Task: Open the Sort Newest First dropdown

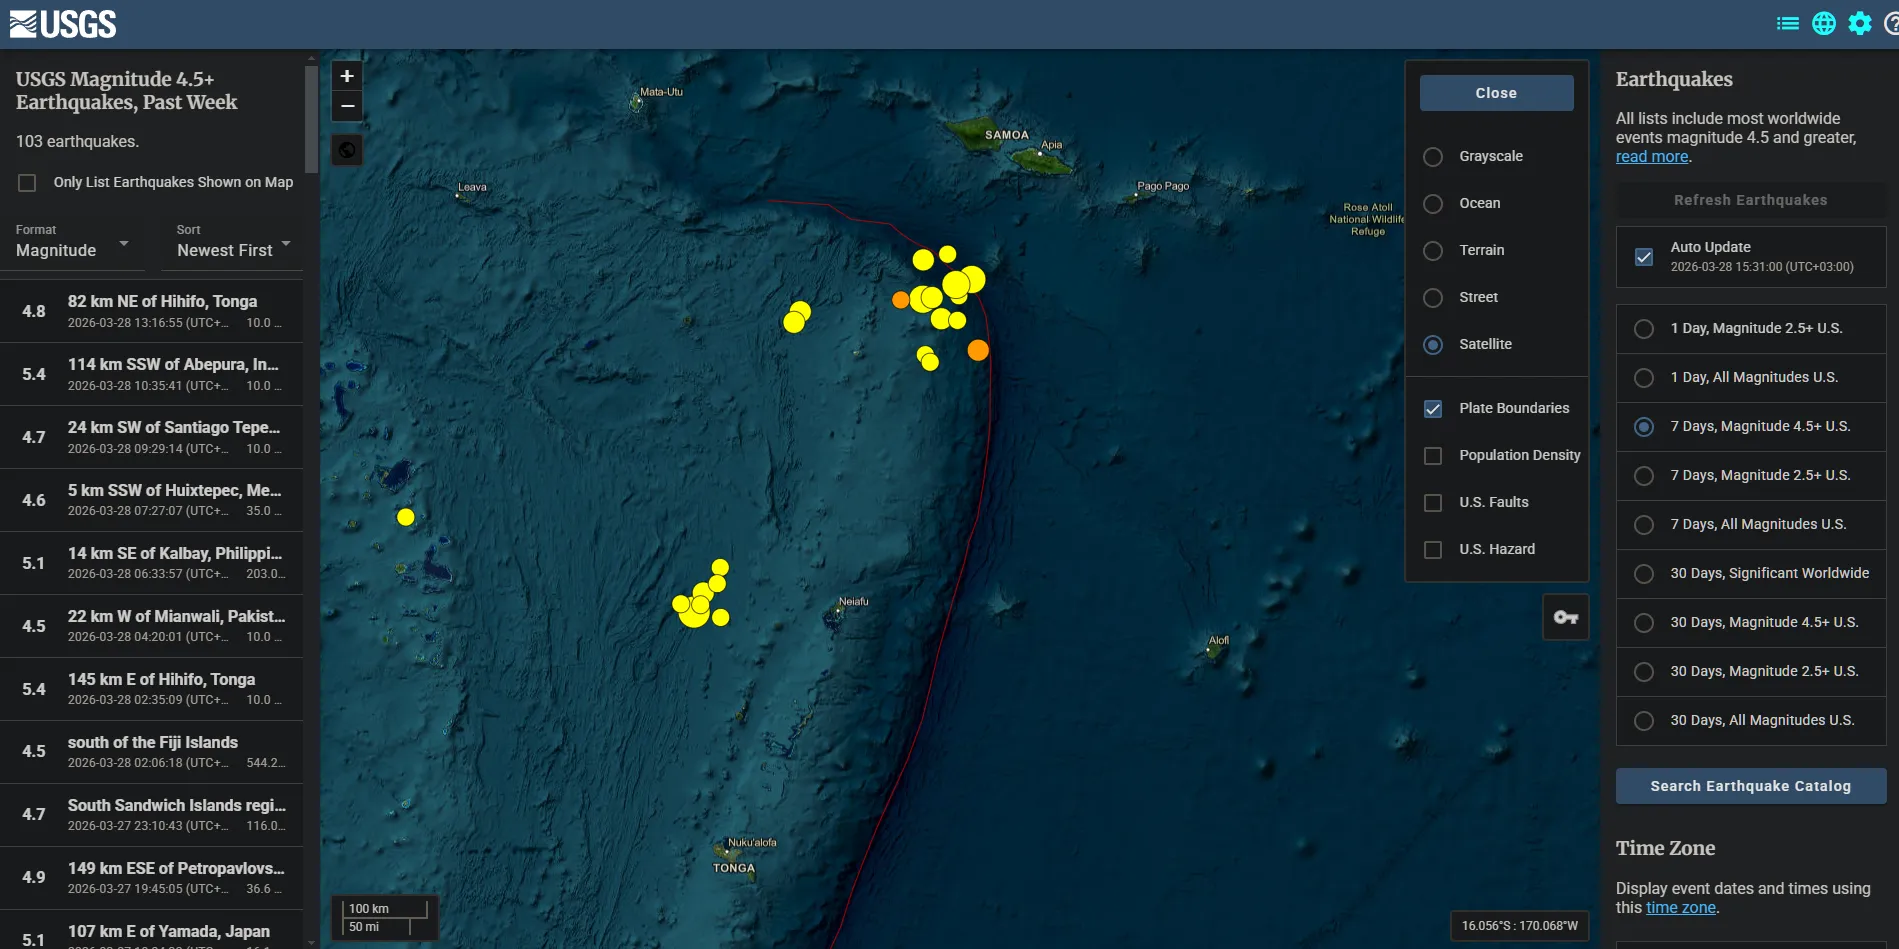Action: [233, 250]
